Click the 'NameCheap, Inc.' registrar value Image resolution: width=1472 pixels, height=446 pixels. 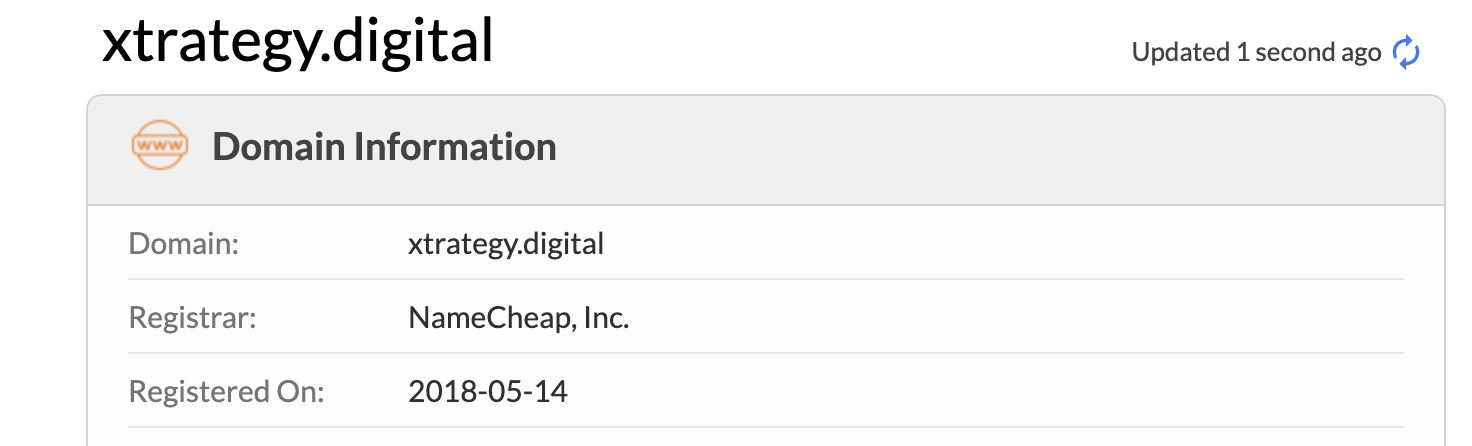click(x=518, y=318)
